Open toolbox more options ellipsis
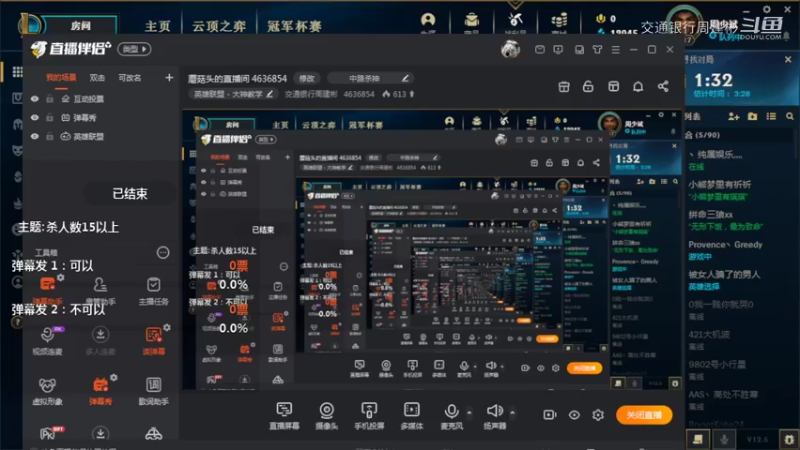This screenshot has width=800, height=450. pos(163,253)
